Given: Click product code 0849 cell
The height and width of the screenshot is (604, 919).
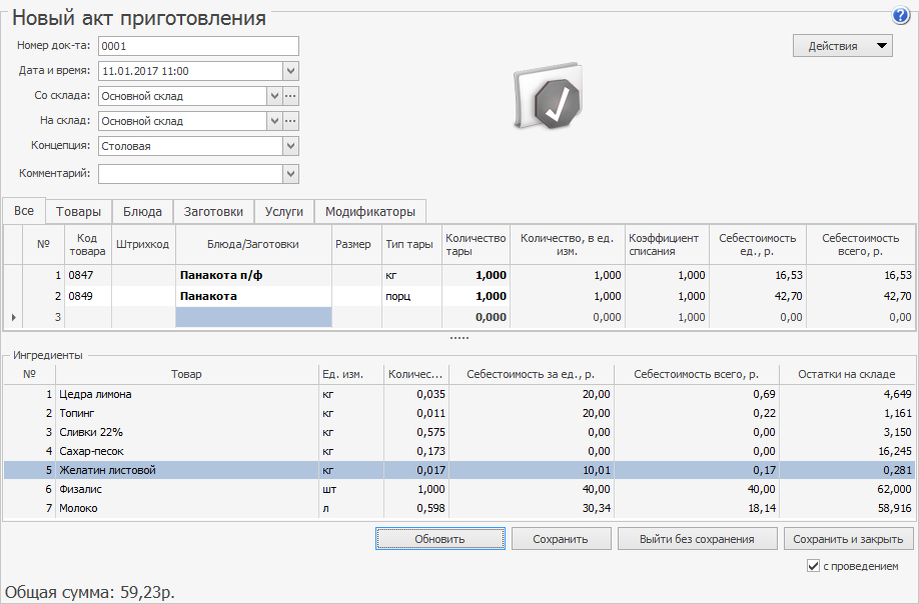Looking at the screenshot, I should pyautogui.click(x=88, y=296).
